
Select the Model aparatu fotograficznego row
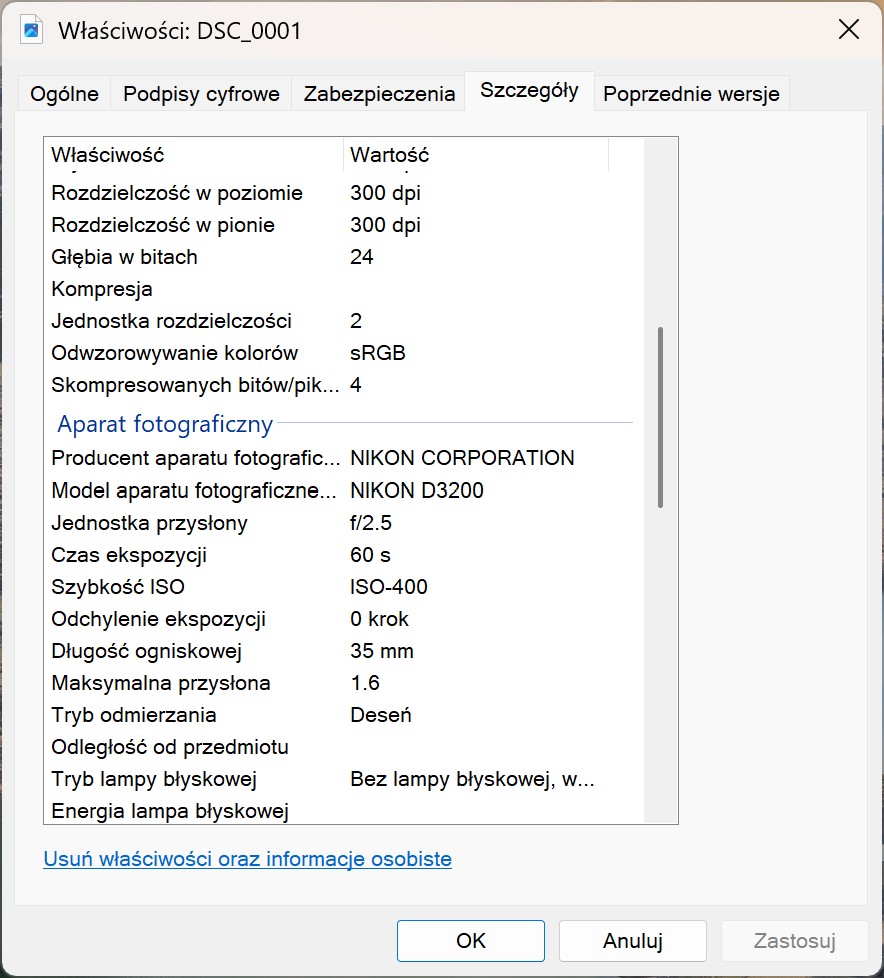click(x=343, y=490)
